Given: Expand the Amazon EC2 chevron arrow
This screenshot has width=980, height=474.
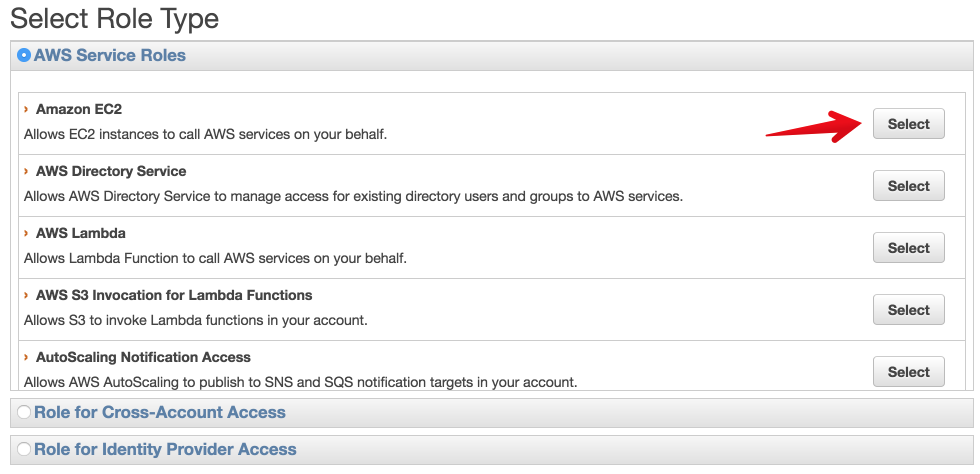Looking at the screenshot, I should point(26,109).
